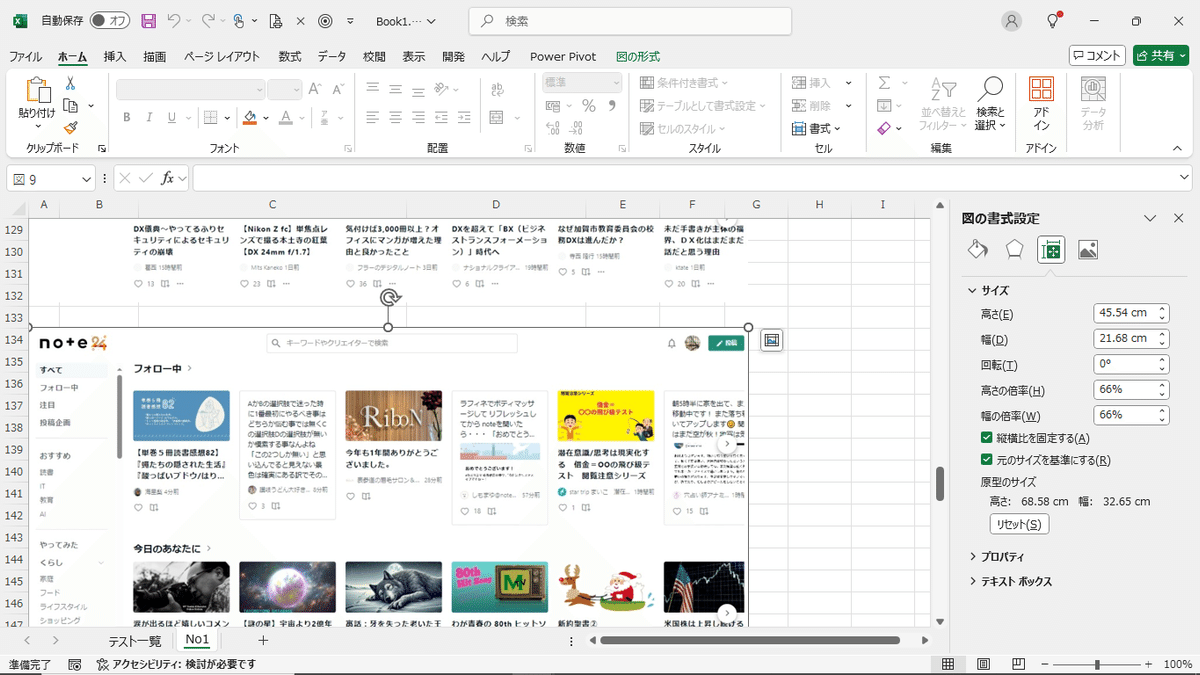The image size is (1200, 675).
Task: Click the zoom out minus button
Action: [x=1045, y=664]
